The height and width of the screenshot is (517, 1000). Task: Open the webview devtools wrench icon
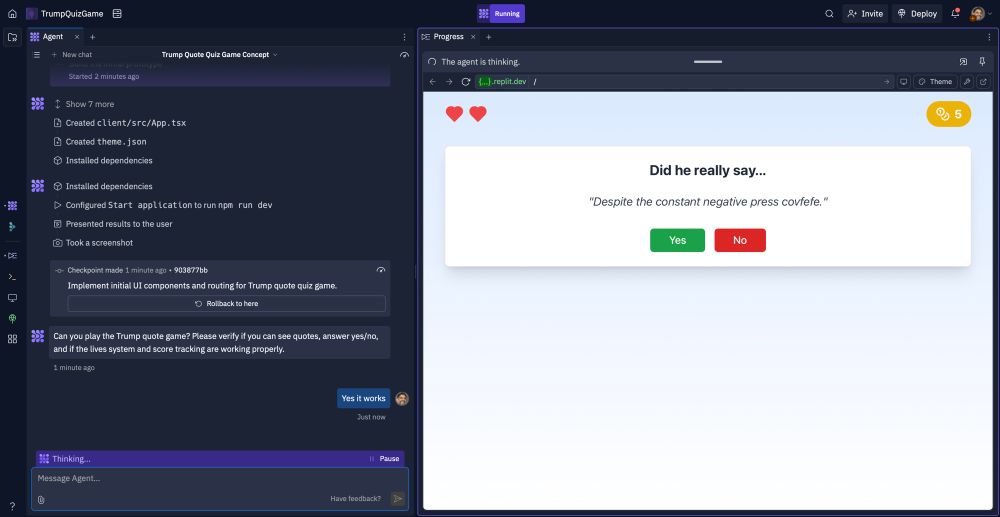coord(967,82)
